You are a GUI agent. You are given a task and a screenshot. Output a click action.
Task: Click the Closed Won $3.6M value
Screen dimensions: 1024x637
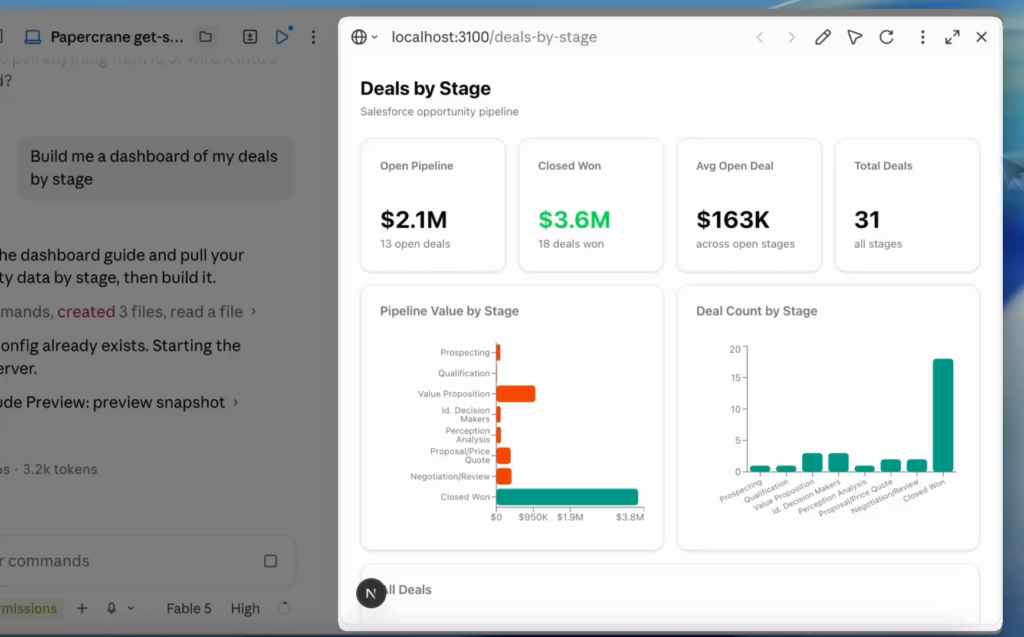pos(574,220)
